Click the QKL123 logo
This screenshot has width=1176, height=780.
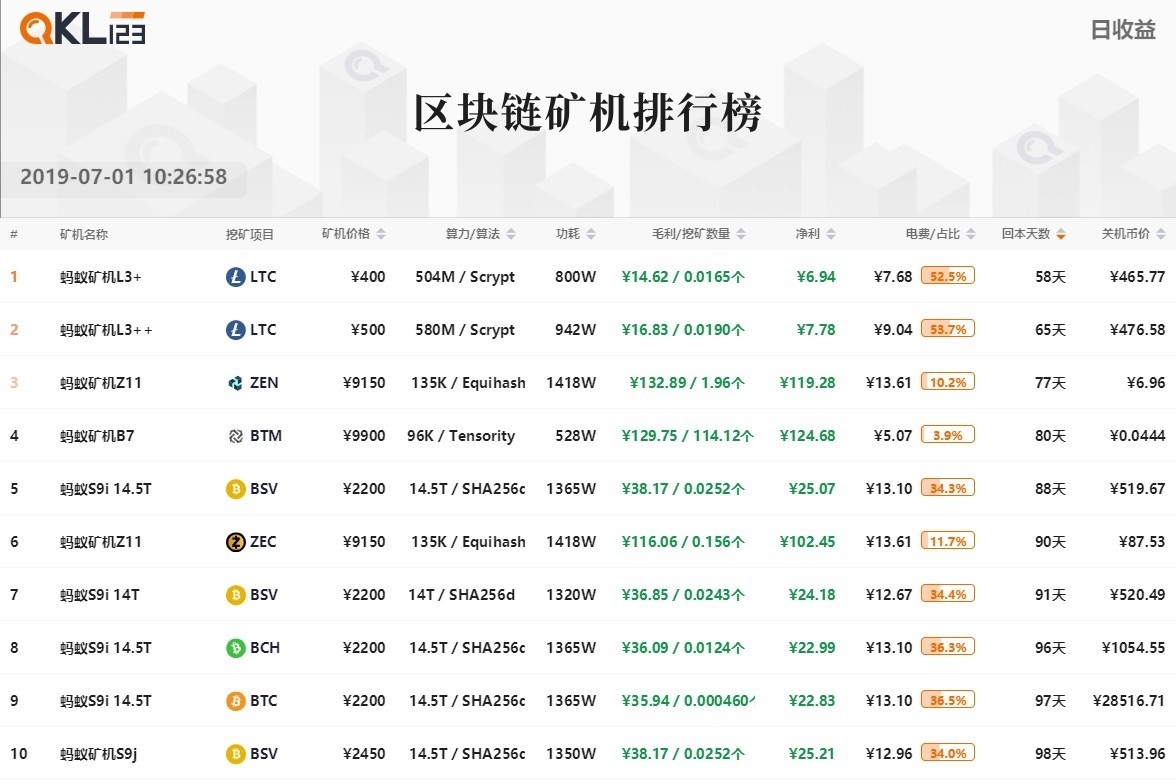82,28
